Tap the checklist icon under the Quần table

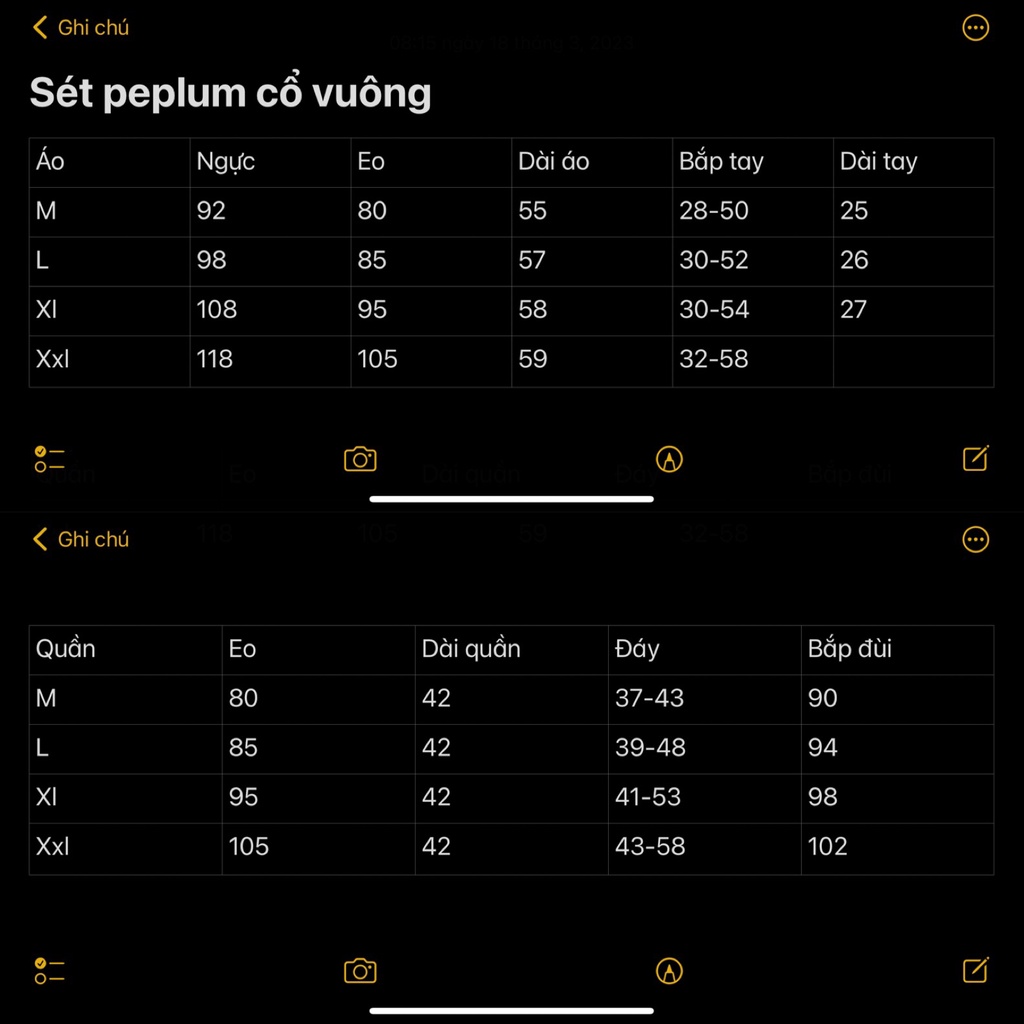tap(49, 970)
